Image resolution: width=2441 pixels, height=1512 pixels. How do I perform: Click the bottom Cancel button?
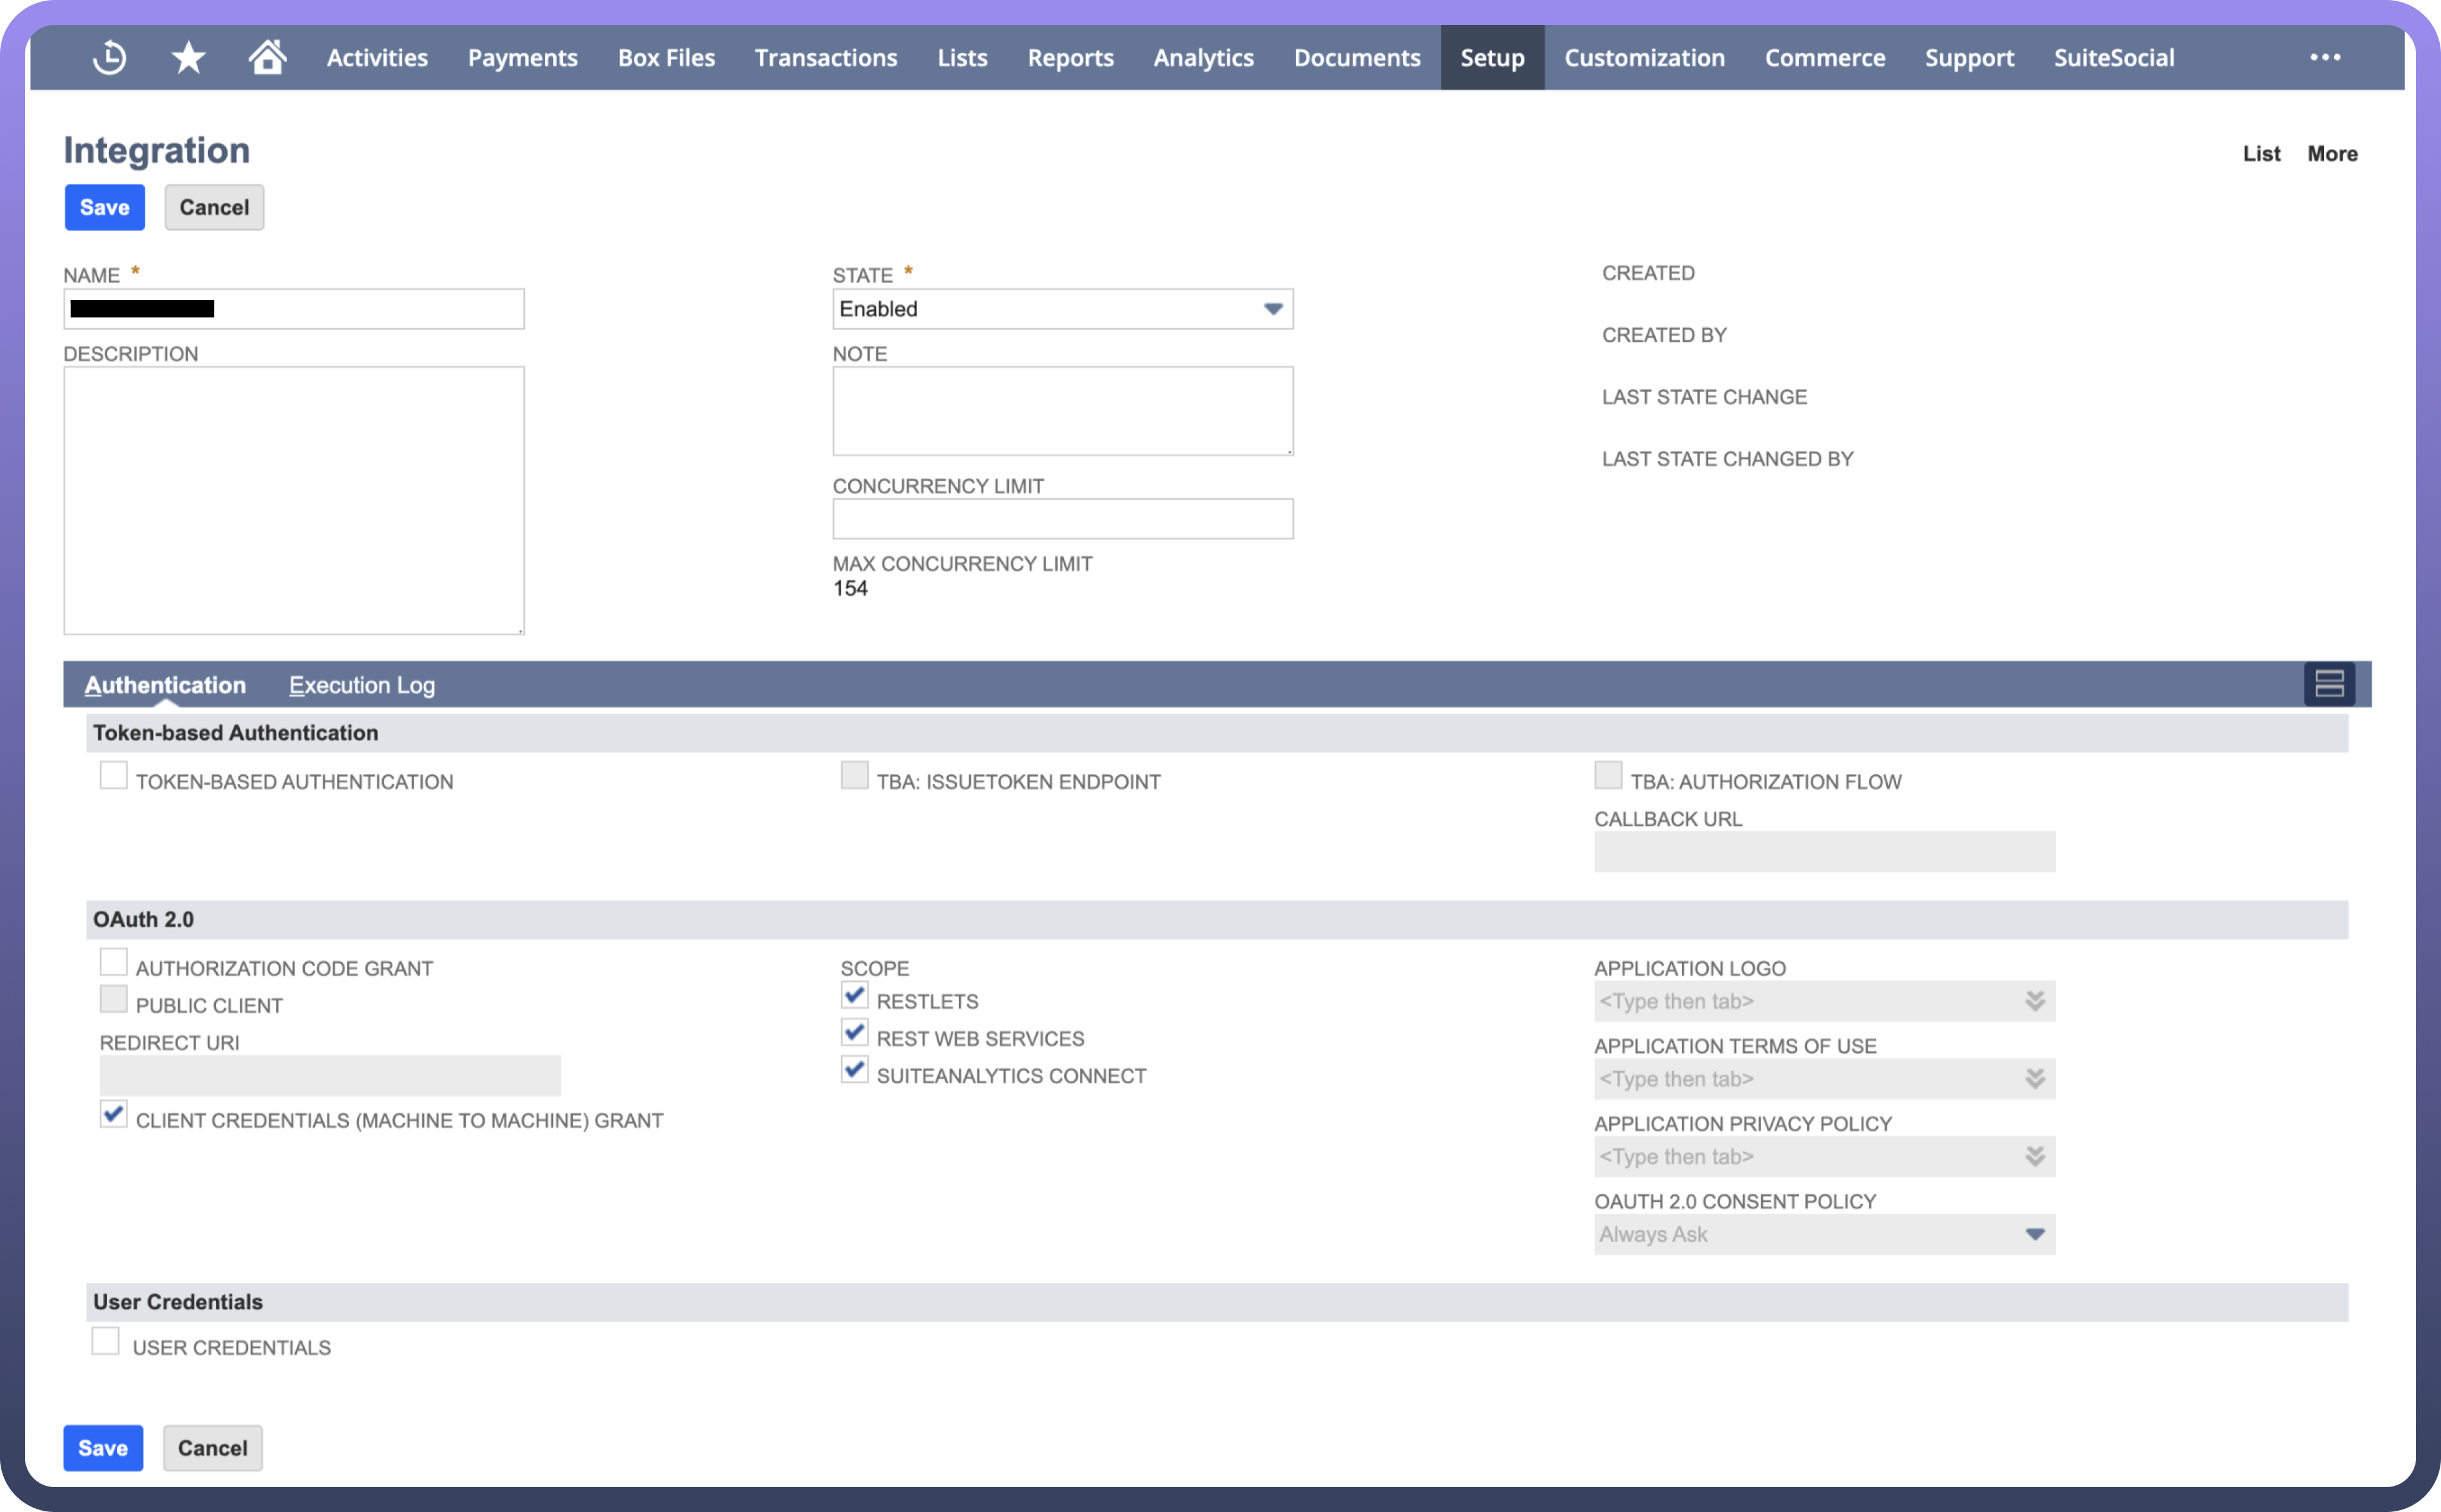click(212, 1448)
